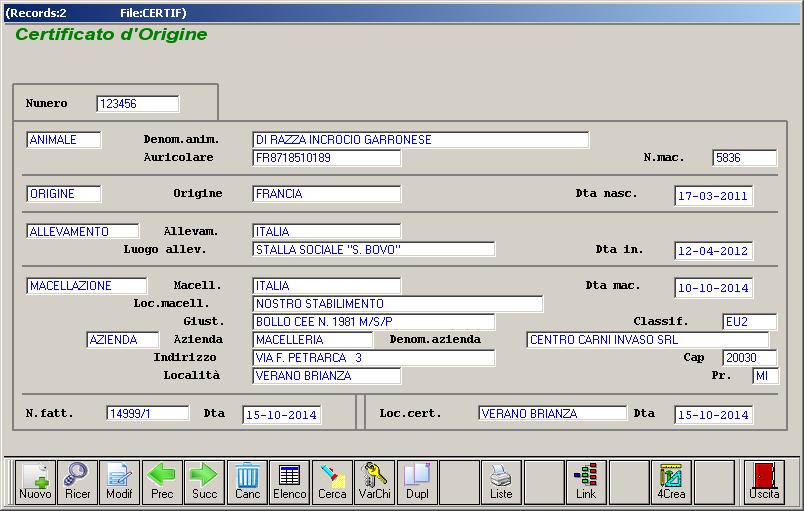Click the ANIMALE section box
The height and width of the screenshot is (511, 804).
click(x=64, y=139)
